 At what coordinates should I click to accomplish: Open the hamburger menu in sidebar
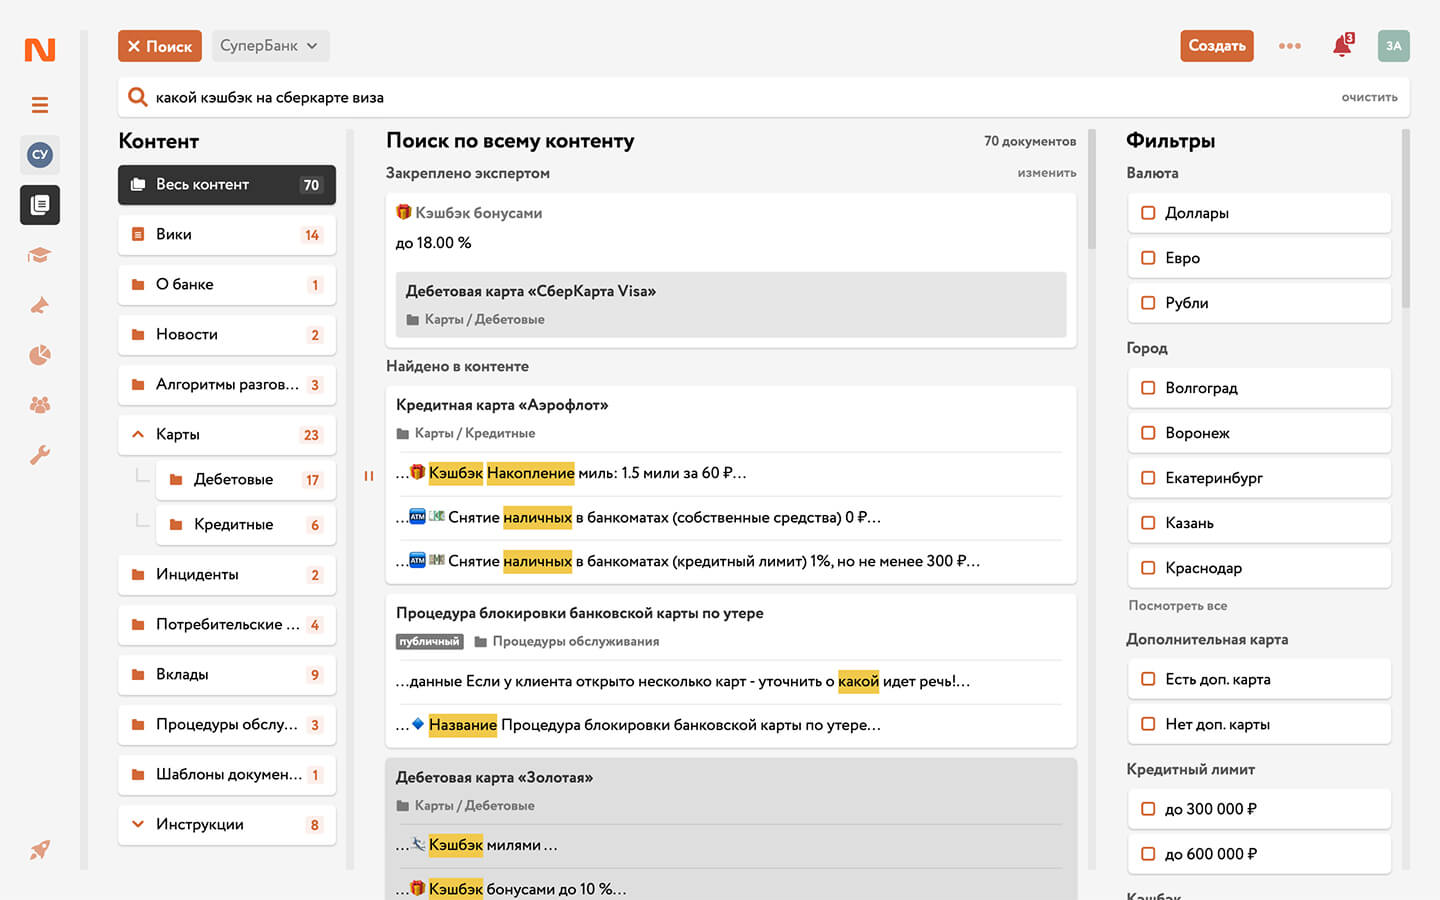(x=40, y=105)
